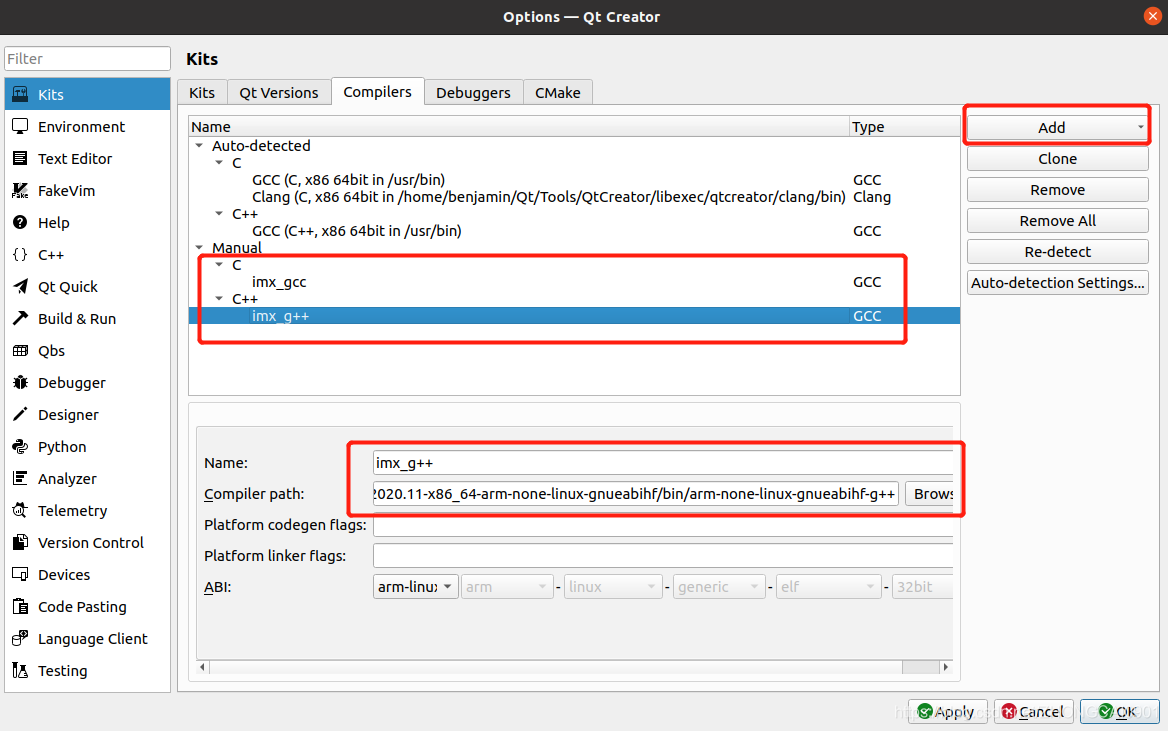Click the Cancel button
The image size is (1168, 731).
click(1033, 712)
